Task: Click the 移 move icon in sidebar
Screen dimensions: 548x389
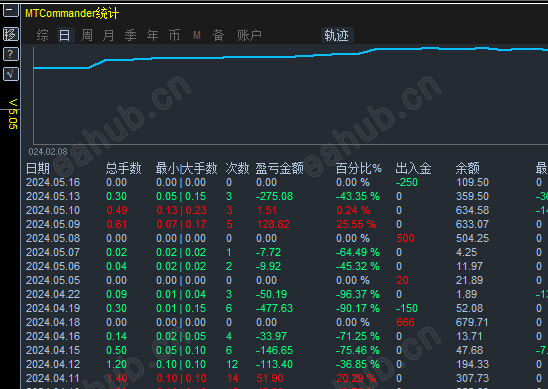Action: coord(10,34)
